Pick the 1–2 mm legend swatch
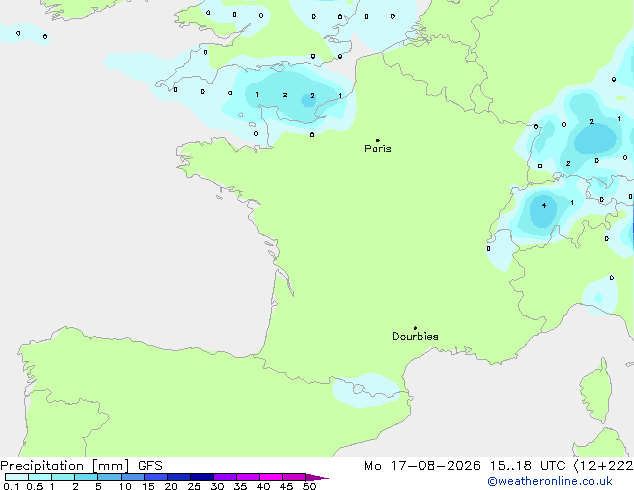The height and width of the screenshot is (490, 634). click(63, 477)
